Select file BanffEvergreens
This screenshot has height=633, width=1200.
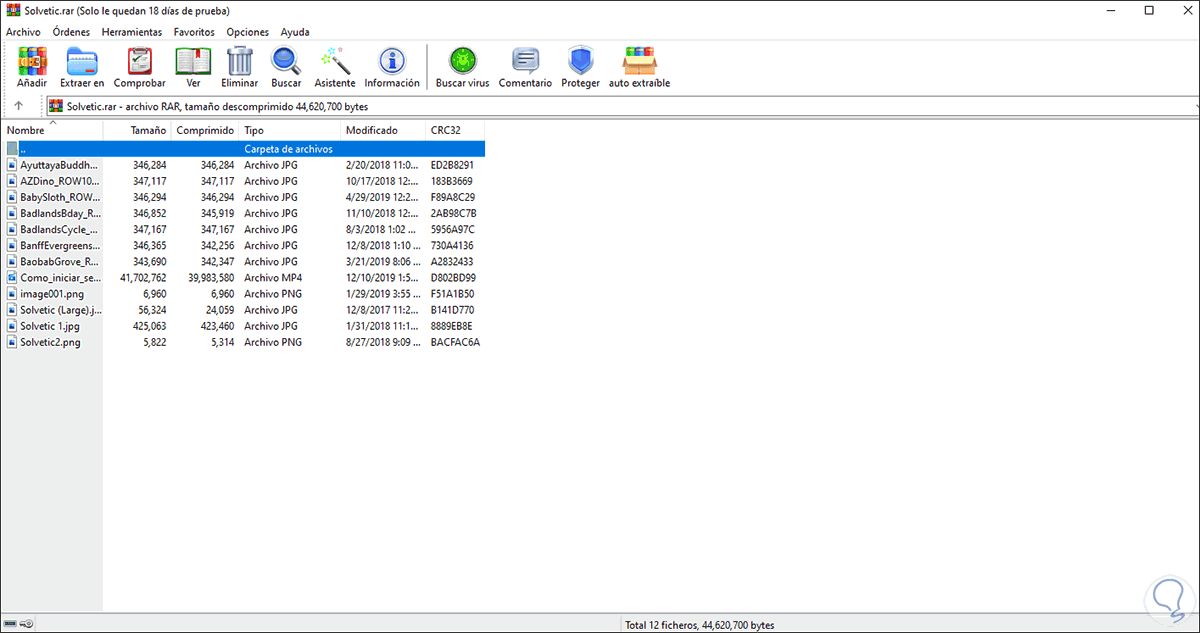point(60,245)
